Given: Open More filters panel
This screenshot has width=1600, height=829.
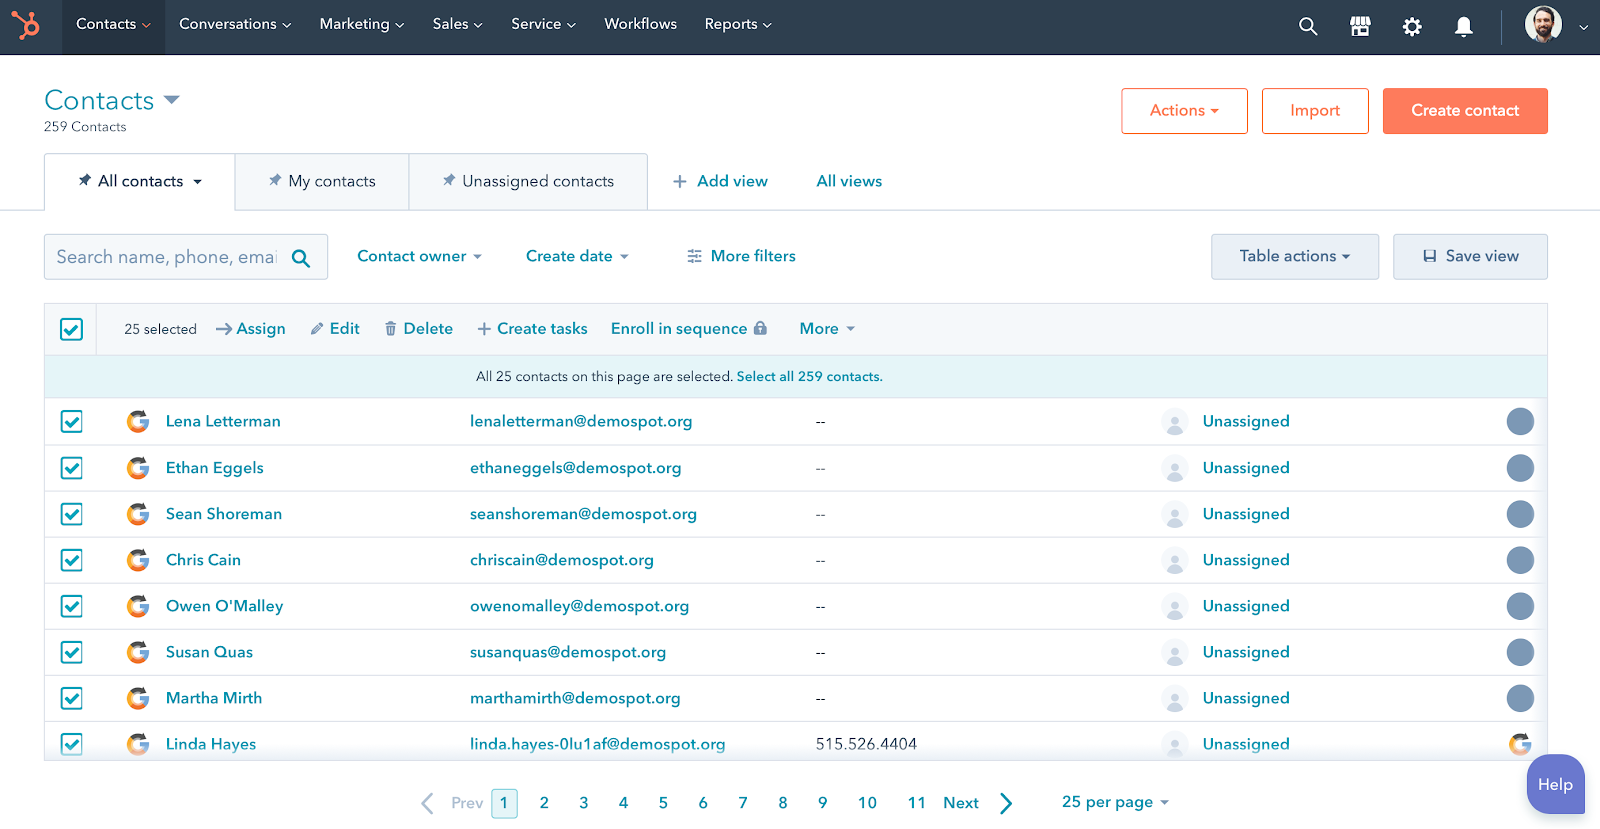Looking at the screenshot, I should (x=741, y=256).
